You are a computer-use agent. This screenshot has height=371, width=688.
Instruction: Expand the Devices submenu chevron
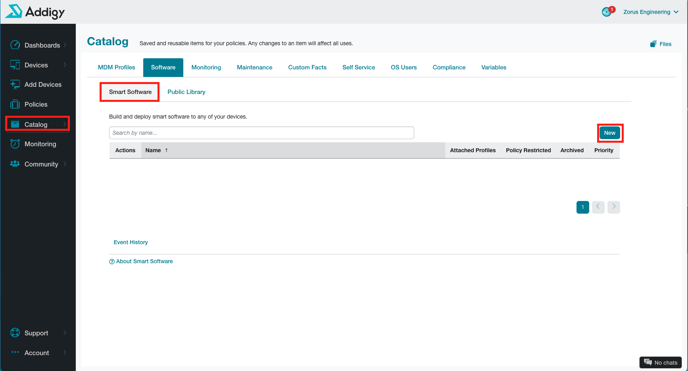65,65
